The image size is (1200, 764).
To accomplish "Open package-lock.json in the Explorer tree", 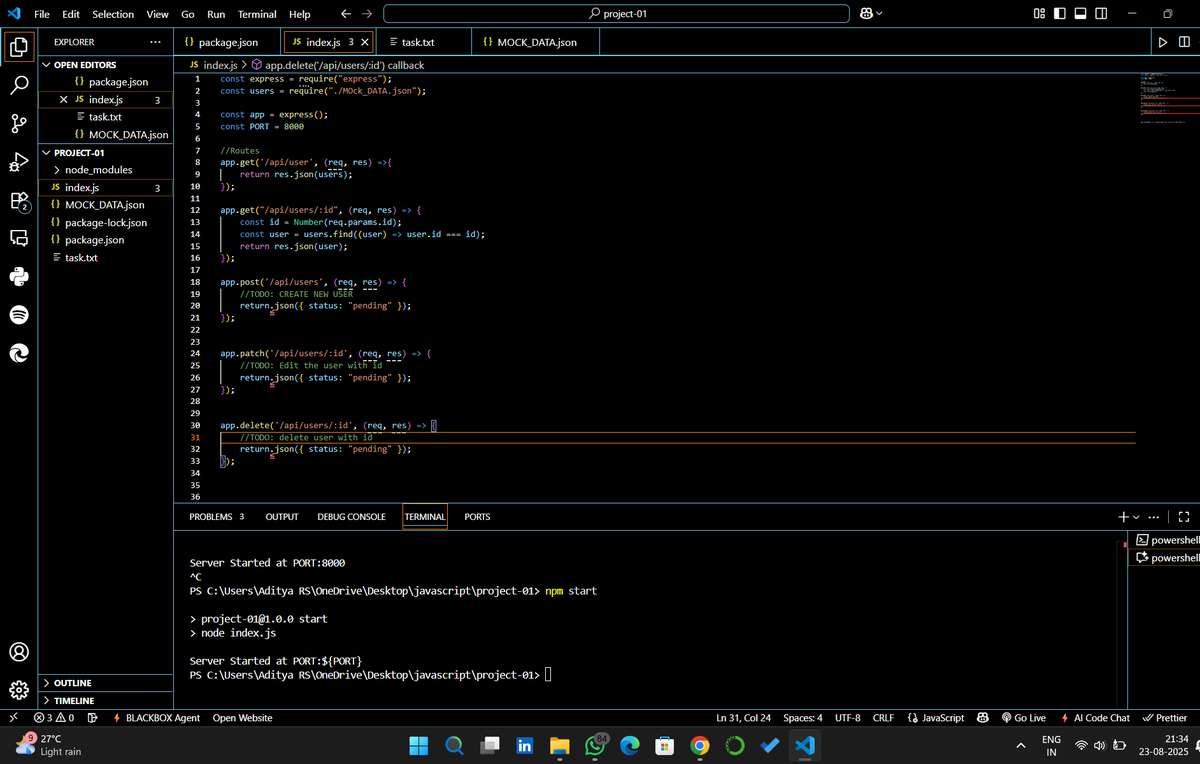I will 106,223.
